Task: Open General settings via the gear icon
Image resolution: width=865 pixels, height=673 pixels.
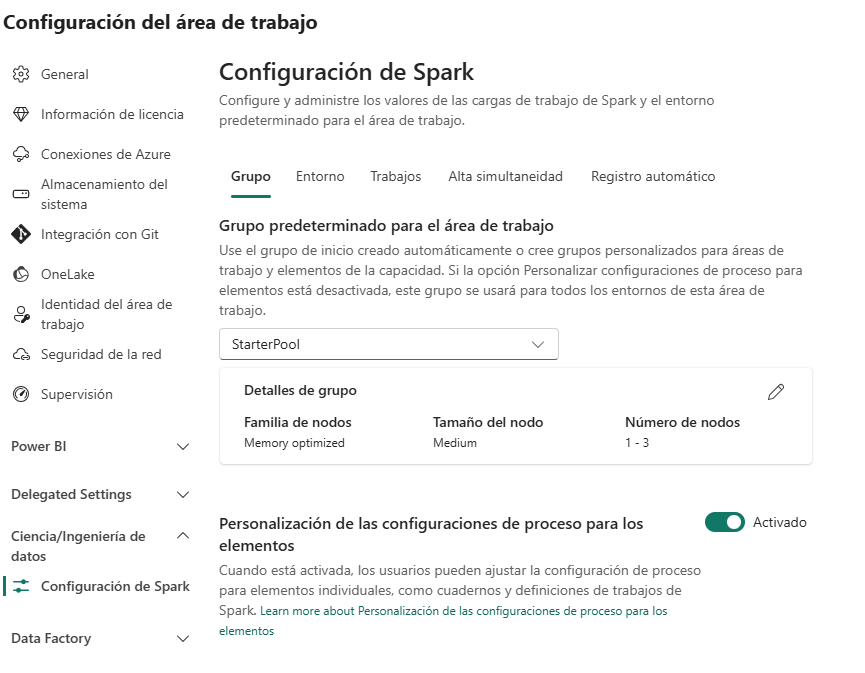Action: (x=21, y=74)
